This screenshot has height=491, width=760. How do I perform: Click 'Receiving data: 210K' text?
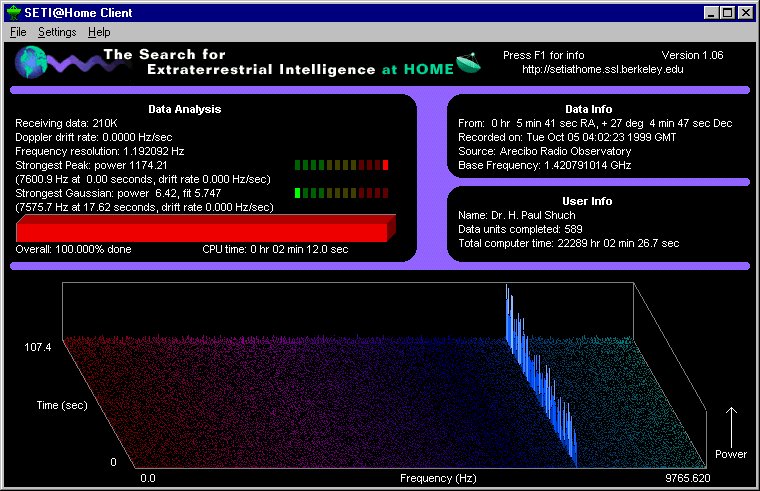tap(66, 123)
